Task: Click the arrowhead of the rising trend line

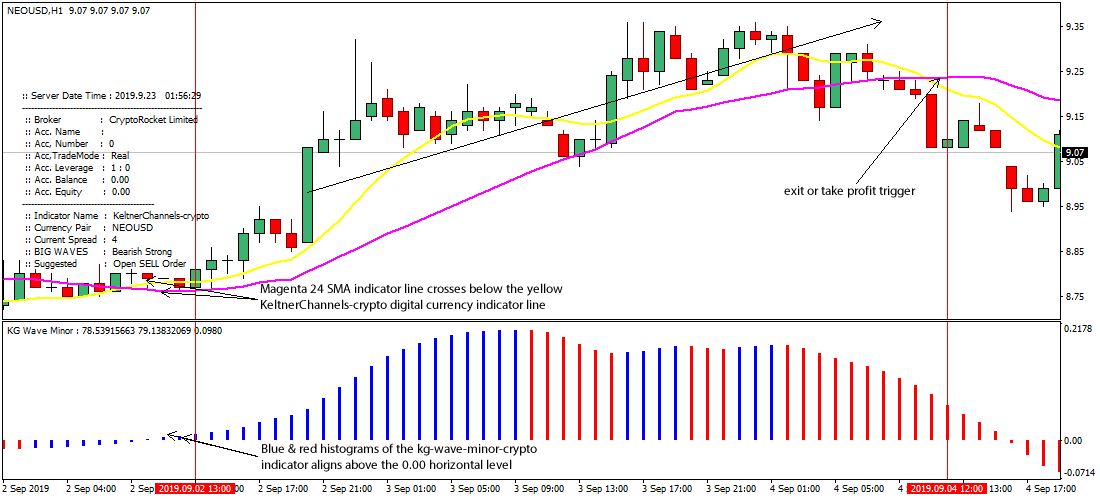Action: pyautogui.click(x=877, y=21)
